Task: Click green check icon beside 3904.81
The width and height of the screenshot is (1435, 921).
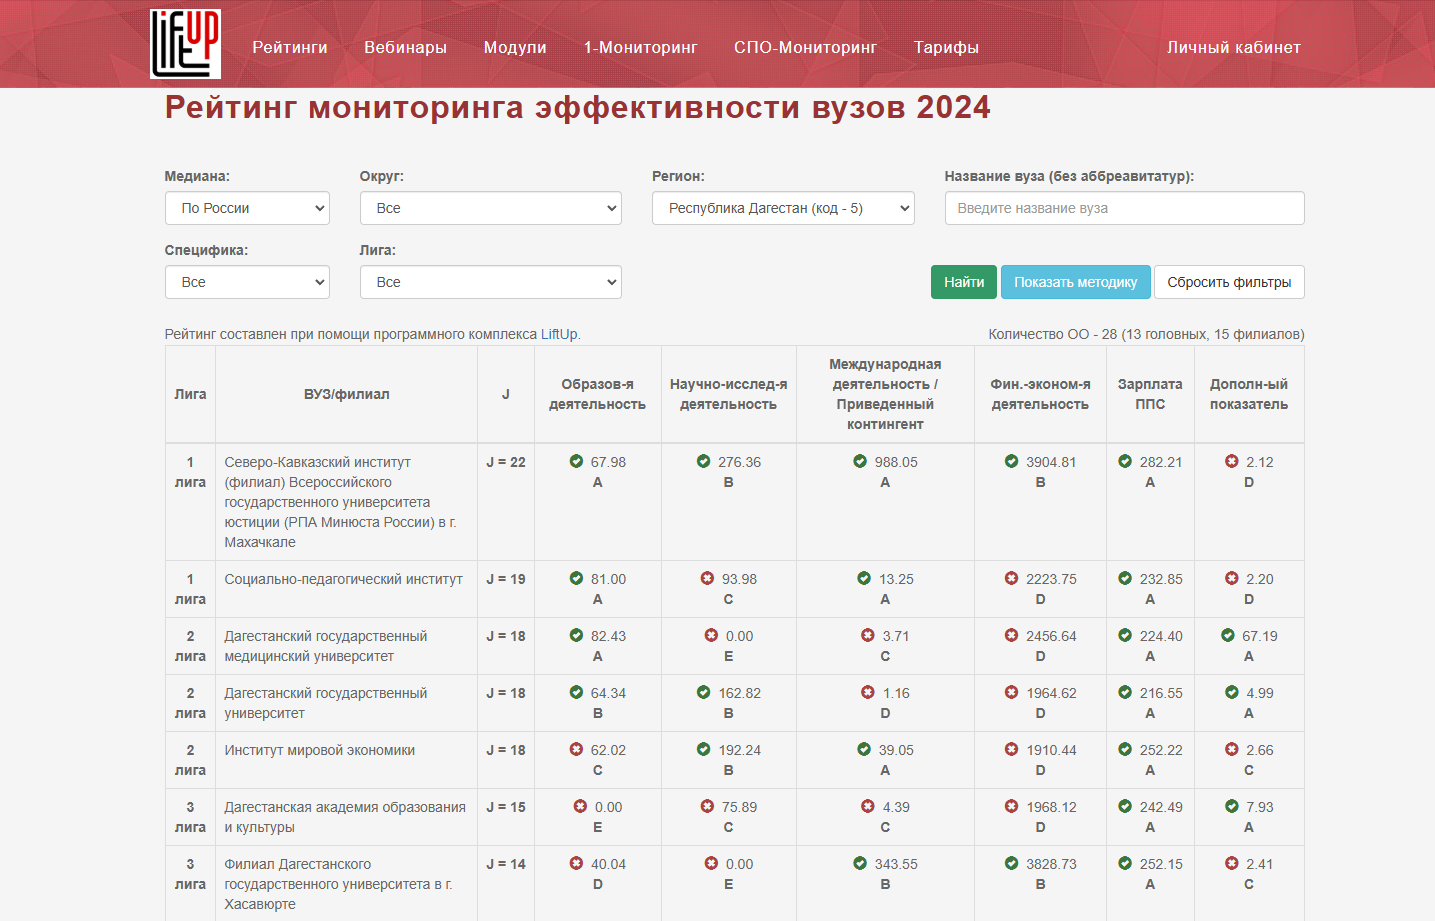Action: pos(1012,462)
